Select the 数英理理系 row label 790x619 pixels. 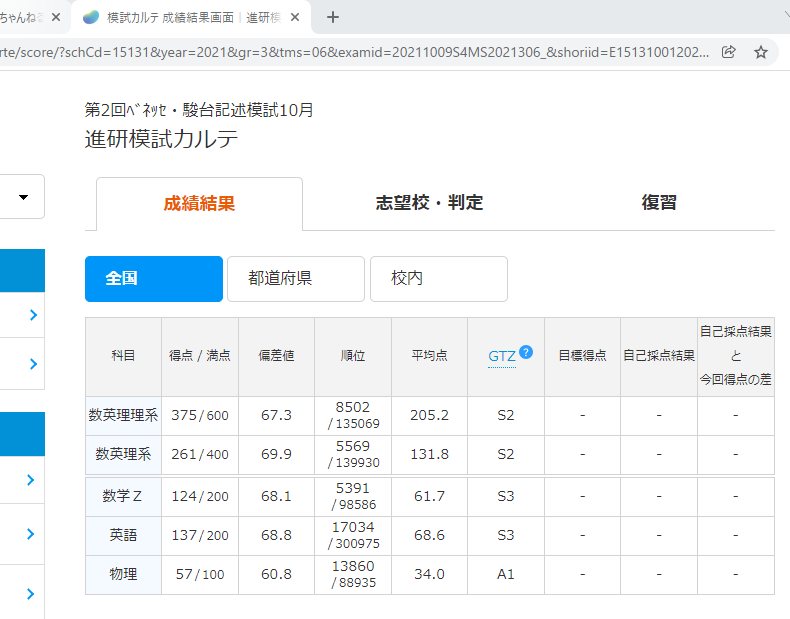click(x=123, y=415)
